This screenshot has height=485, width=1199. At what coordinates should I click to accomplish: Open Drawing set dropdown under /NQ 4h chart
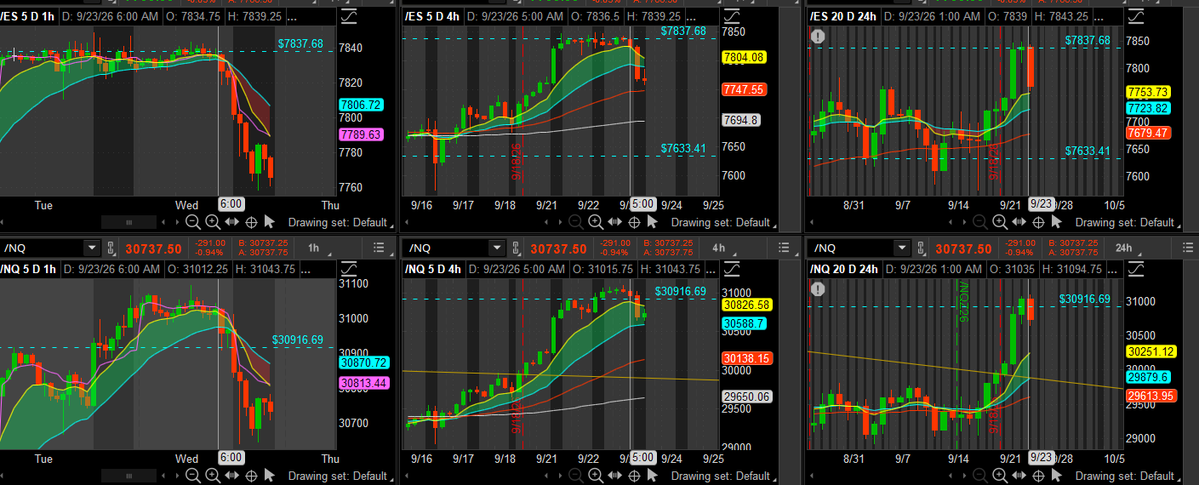[x=723, y=475]
